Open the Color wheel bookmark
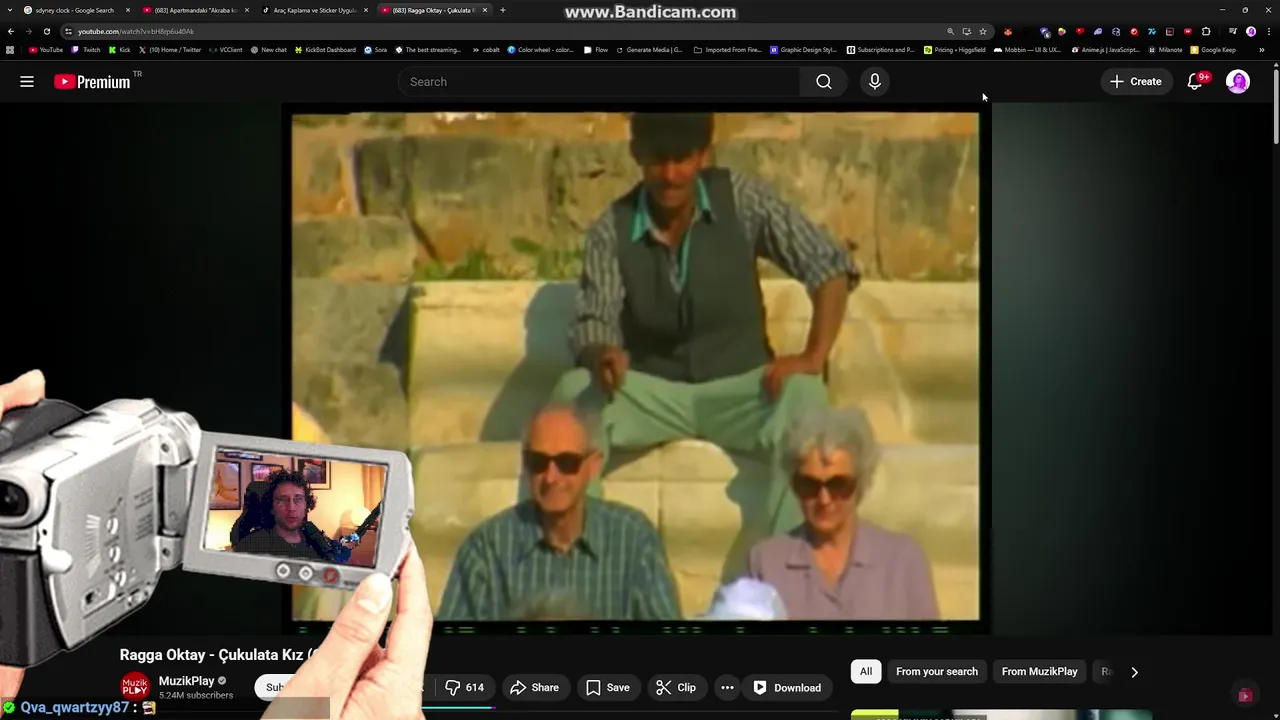This screenshot has height=720, width=1280. (540, 49)
